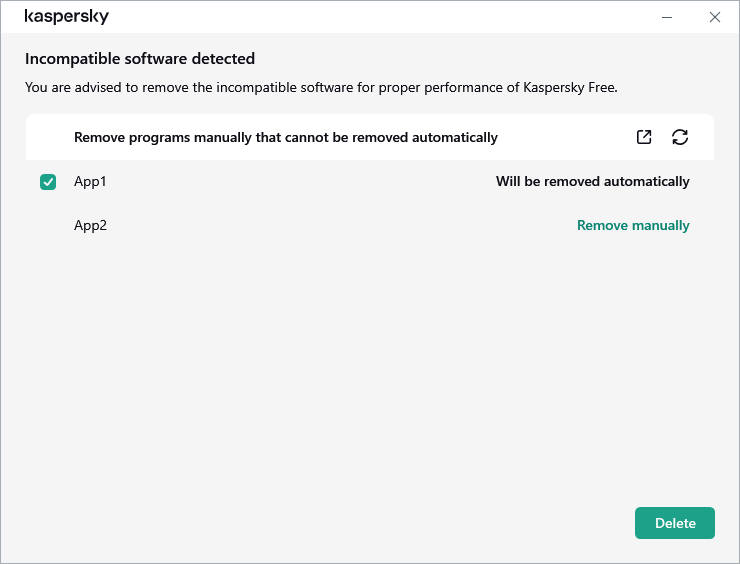Close the Kaspersky installer window
This screenshot has height=564, width=740.
point(714,17)
